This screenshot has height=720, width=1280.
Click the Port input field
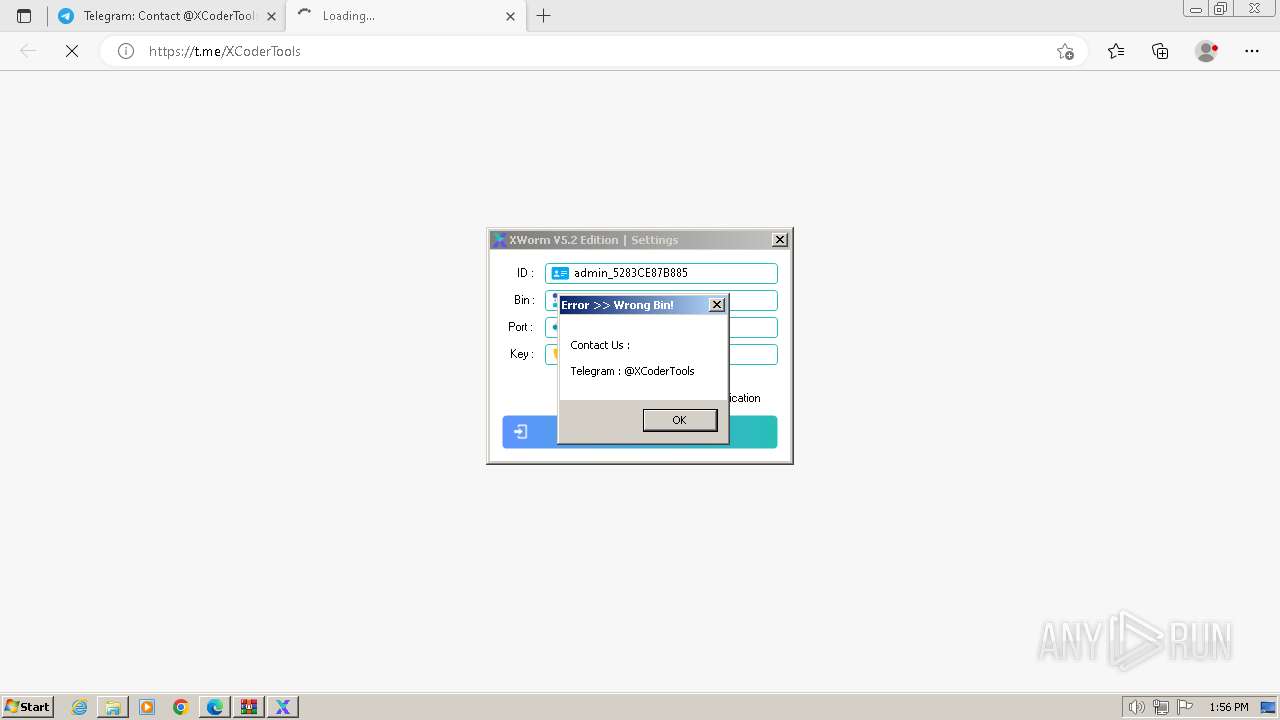click(661, 327)
